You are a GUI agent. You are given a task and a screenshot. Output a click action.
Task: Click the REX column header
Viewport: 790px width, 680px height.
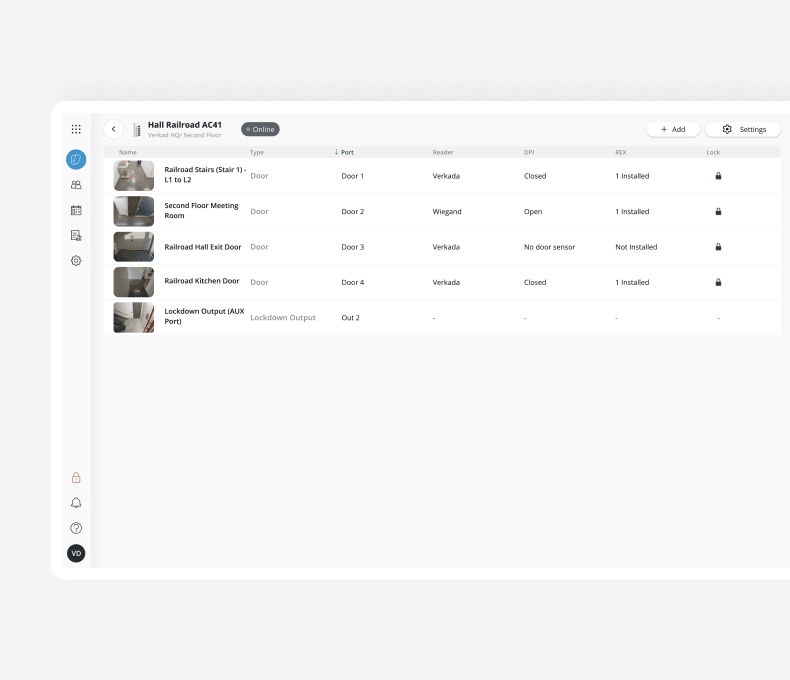621,152
